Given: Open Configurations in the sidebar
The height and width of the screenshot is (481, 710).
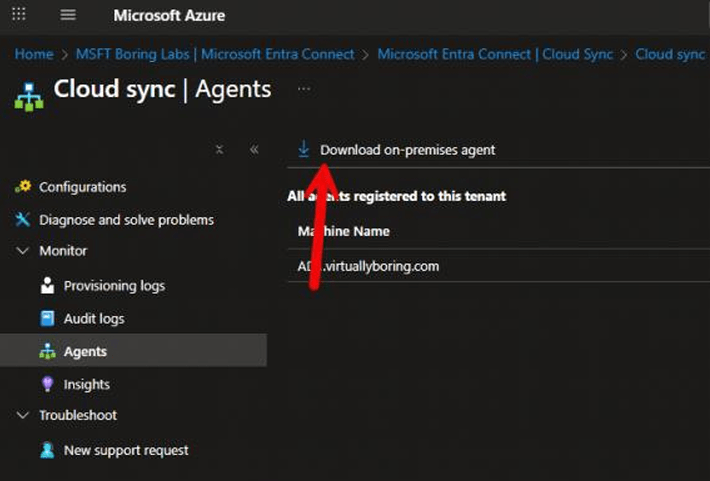Looking at the screenshot, I should coord(82,187).
